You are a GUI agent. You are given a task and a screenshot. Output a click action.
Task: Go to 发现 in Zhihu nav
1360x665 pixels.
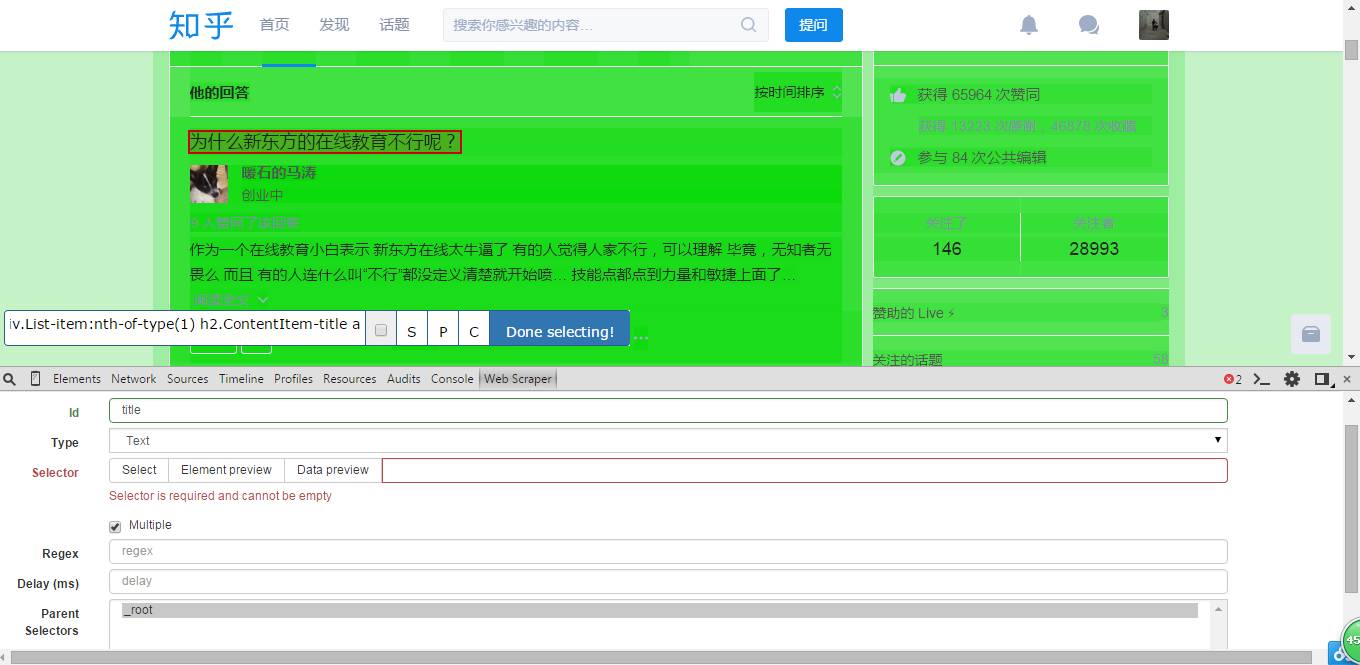tap(335, 25)
